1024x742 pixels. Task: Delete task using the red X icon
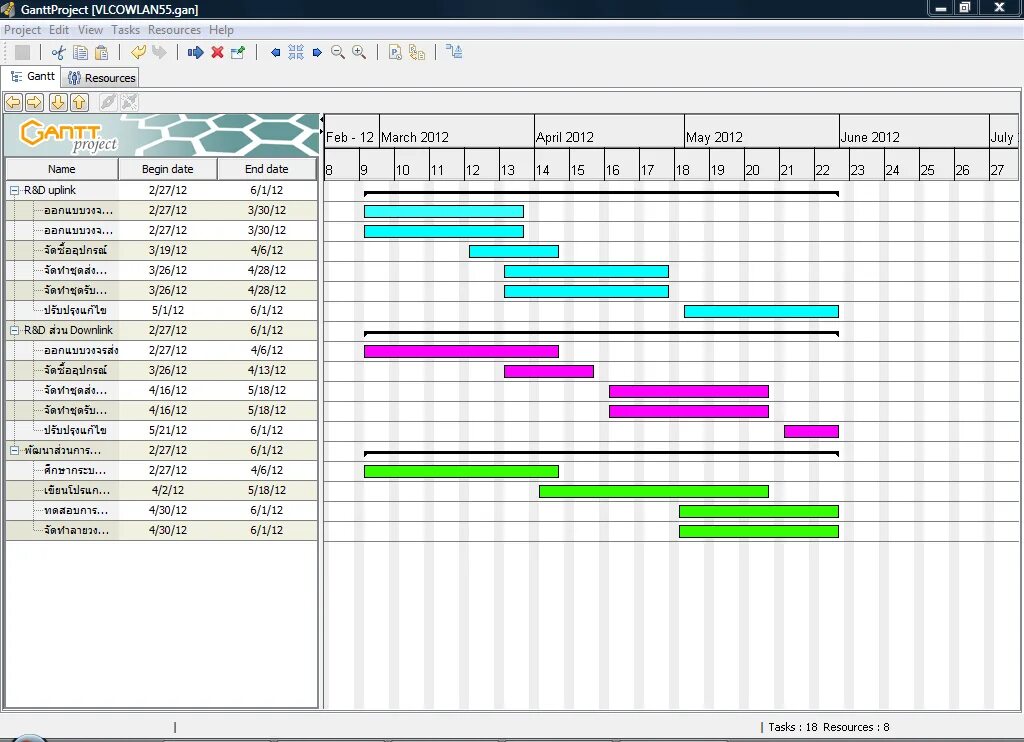[x=217, y=52]
